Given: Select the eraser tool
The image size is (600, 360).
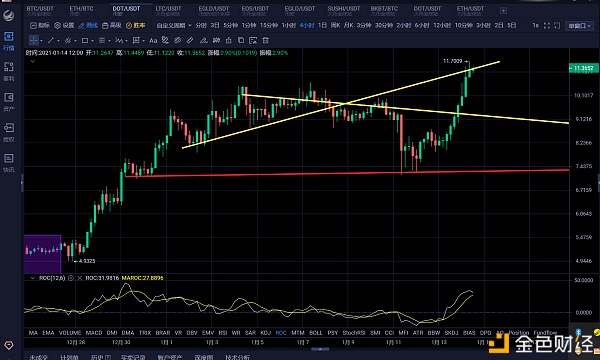Looking at the screenshot, I should click(x=203, y=40).
